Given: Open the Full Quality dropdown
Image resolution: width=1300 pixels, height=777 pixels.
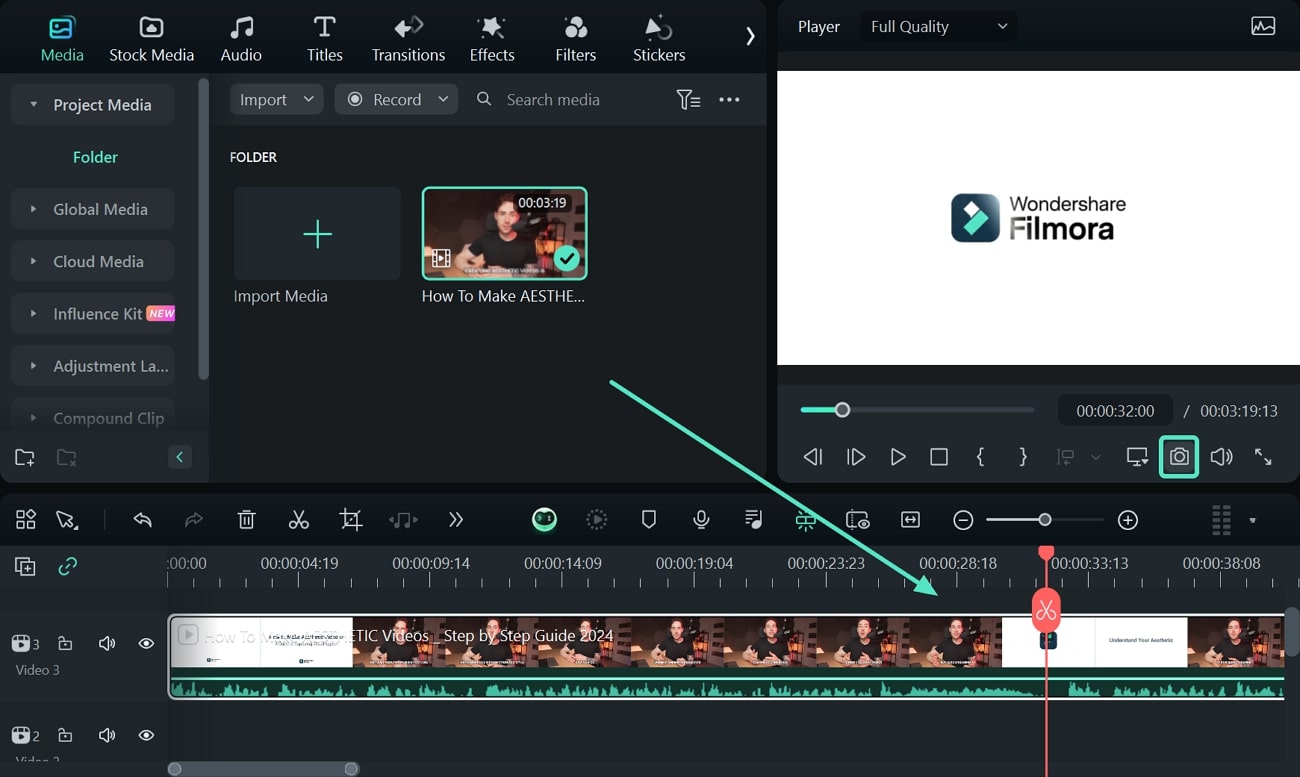Looking at the screenshot, I should pos(938,27).
